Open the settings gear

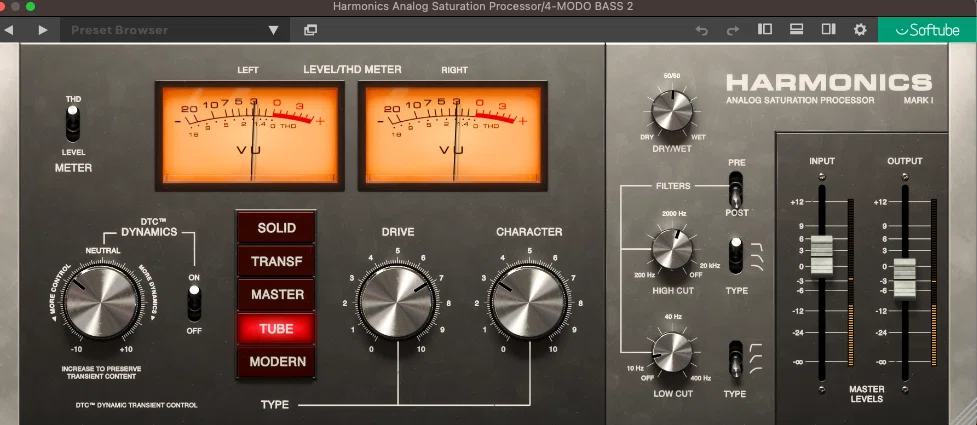[x=860, y=30]
